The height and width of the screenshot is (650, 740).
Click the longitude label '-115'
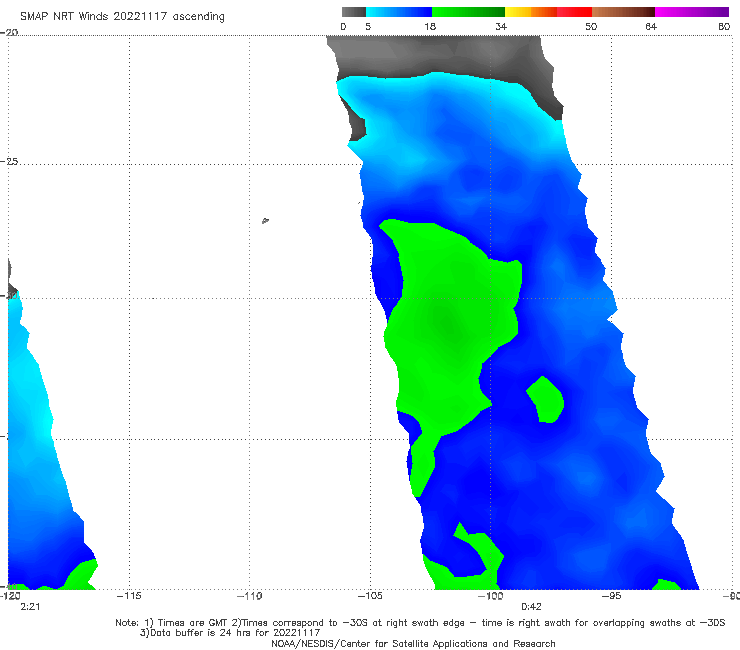click(x=129, y=596)
